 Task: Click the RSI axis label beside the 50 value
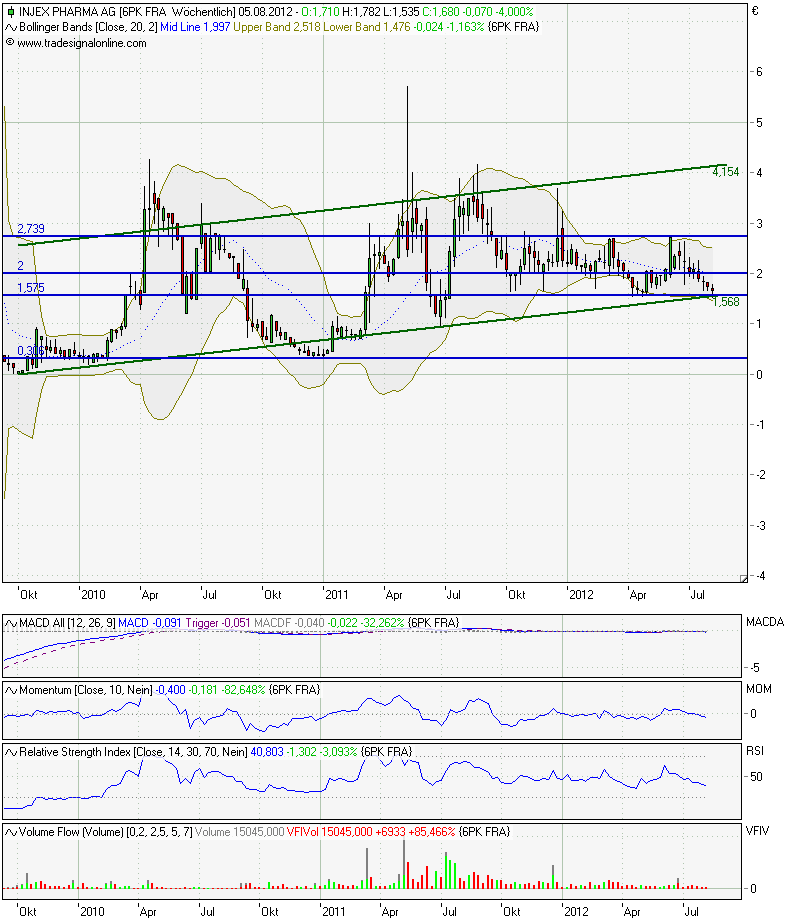click(x=755, y=751)
